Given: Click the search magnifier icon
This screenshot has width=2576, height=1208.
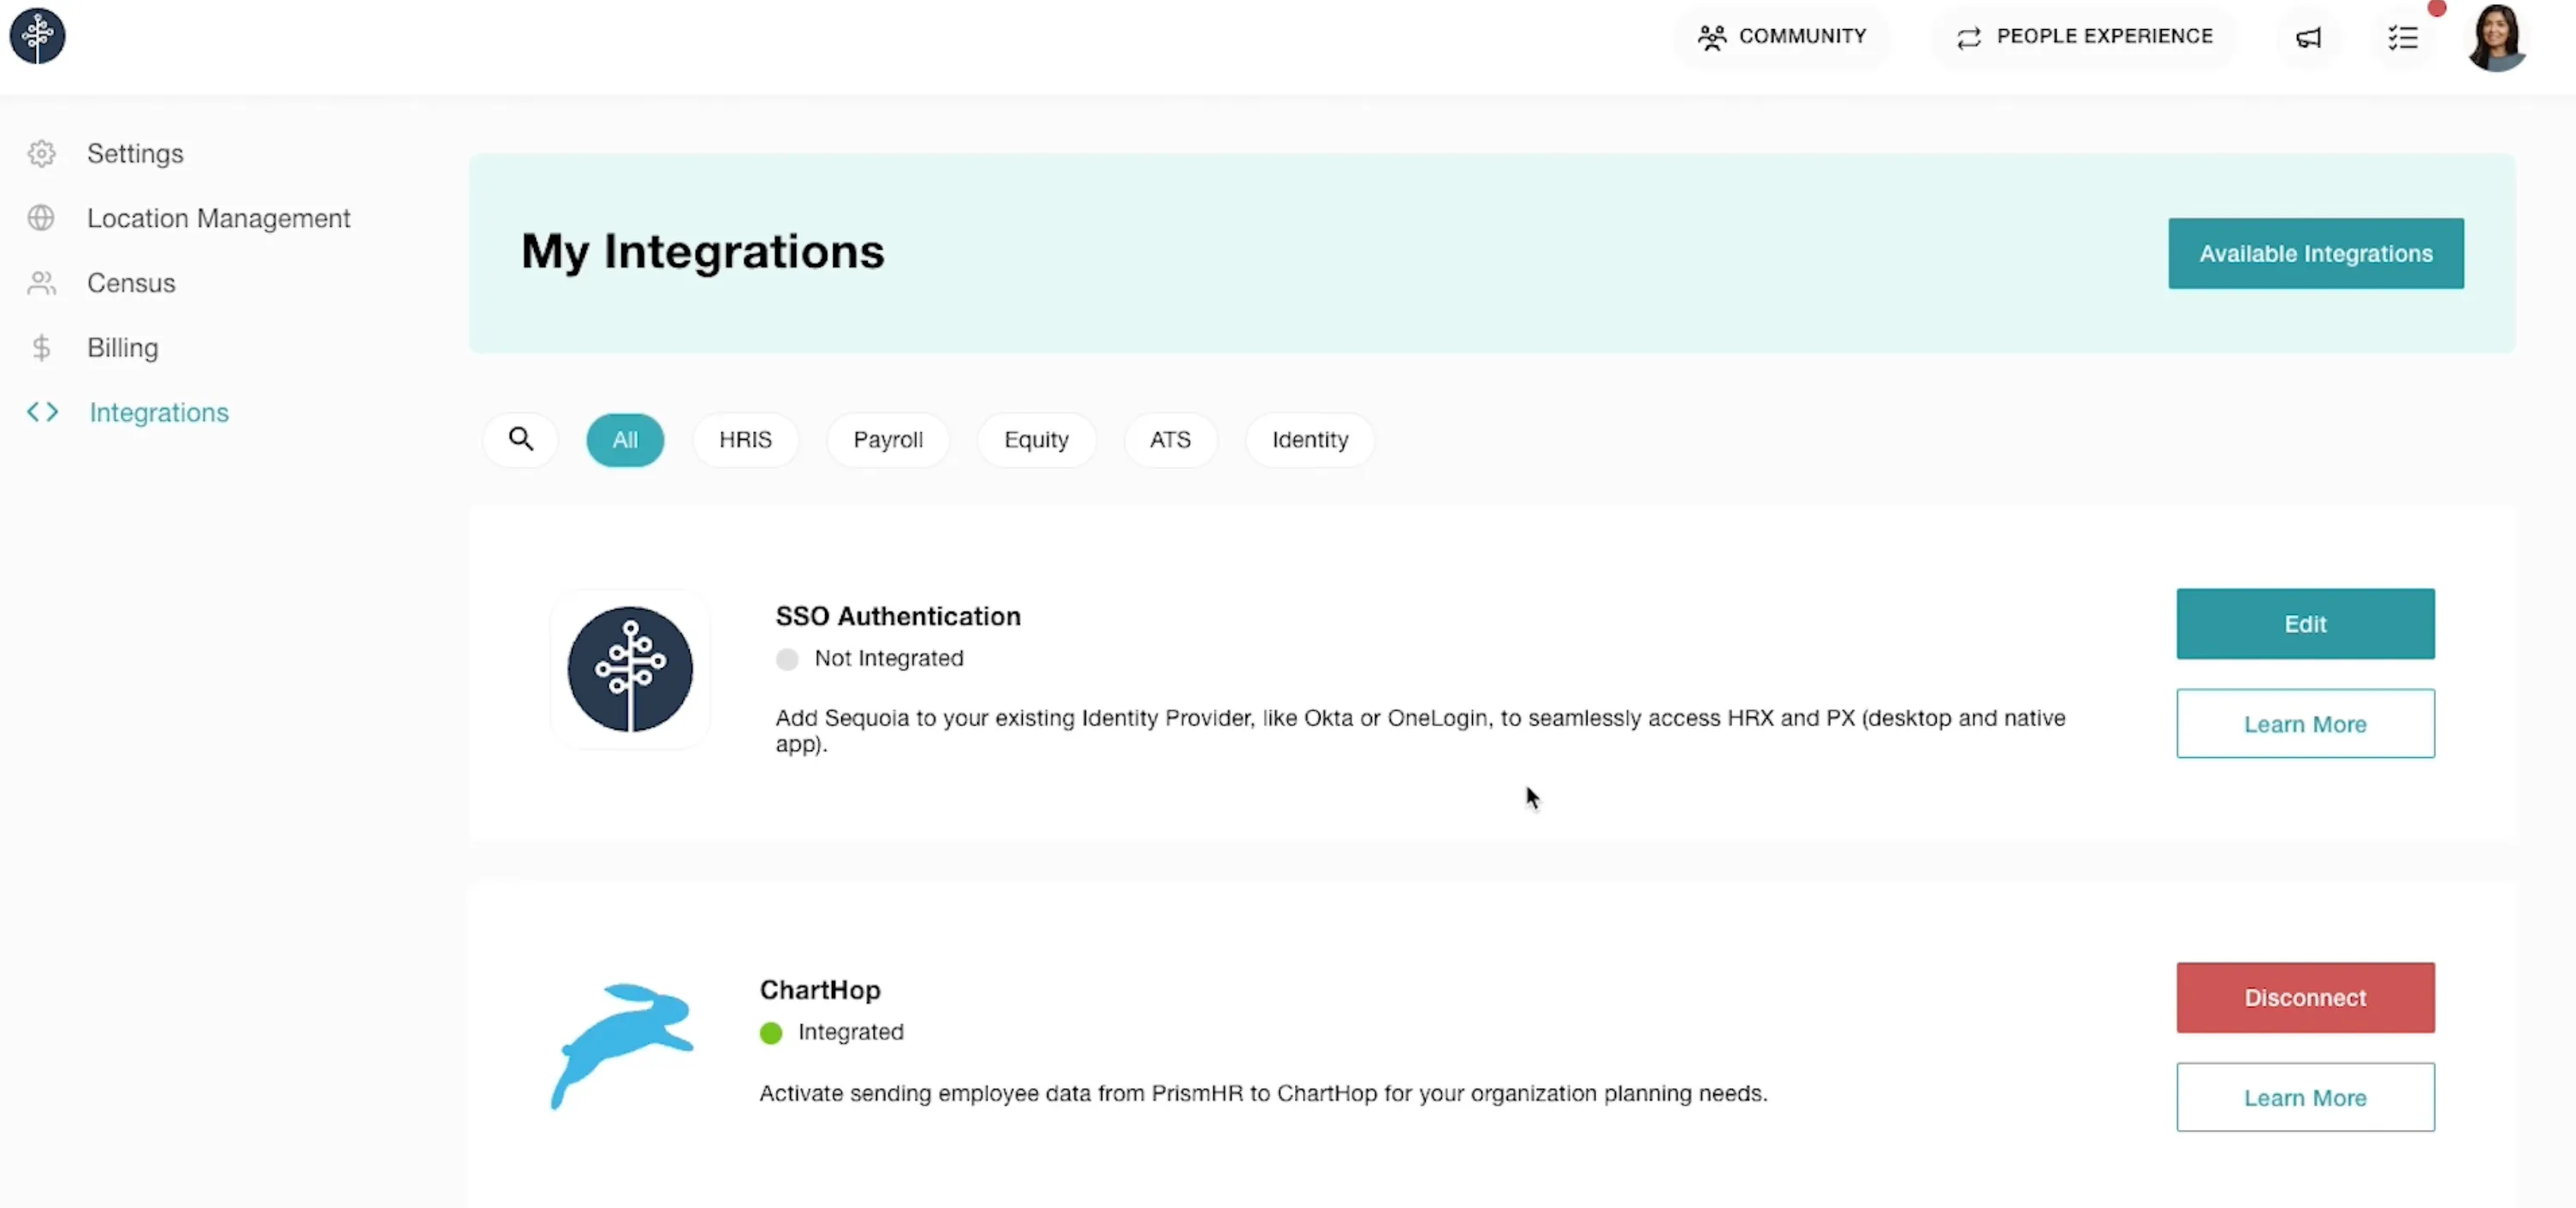Looking at the screenshot, I should tap(520, 439).
